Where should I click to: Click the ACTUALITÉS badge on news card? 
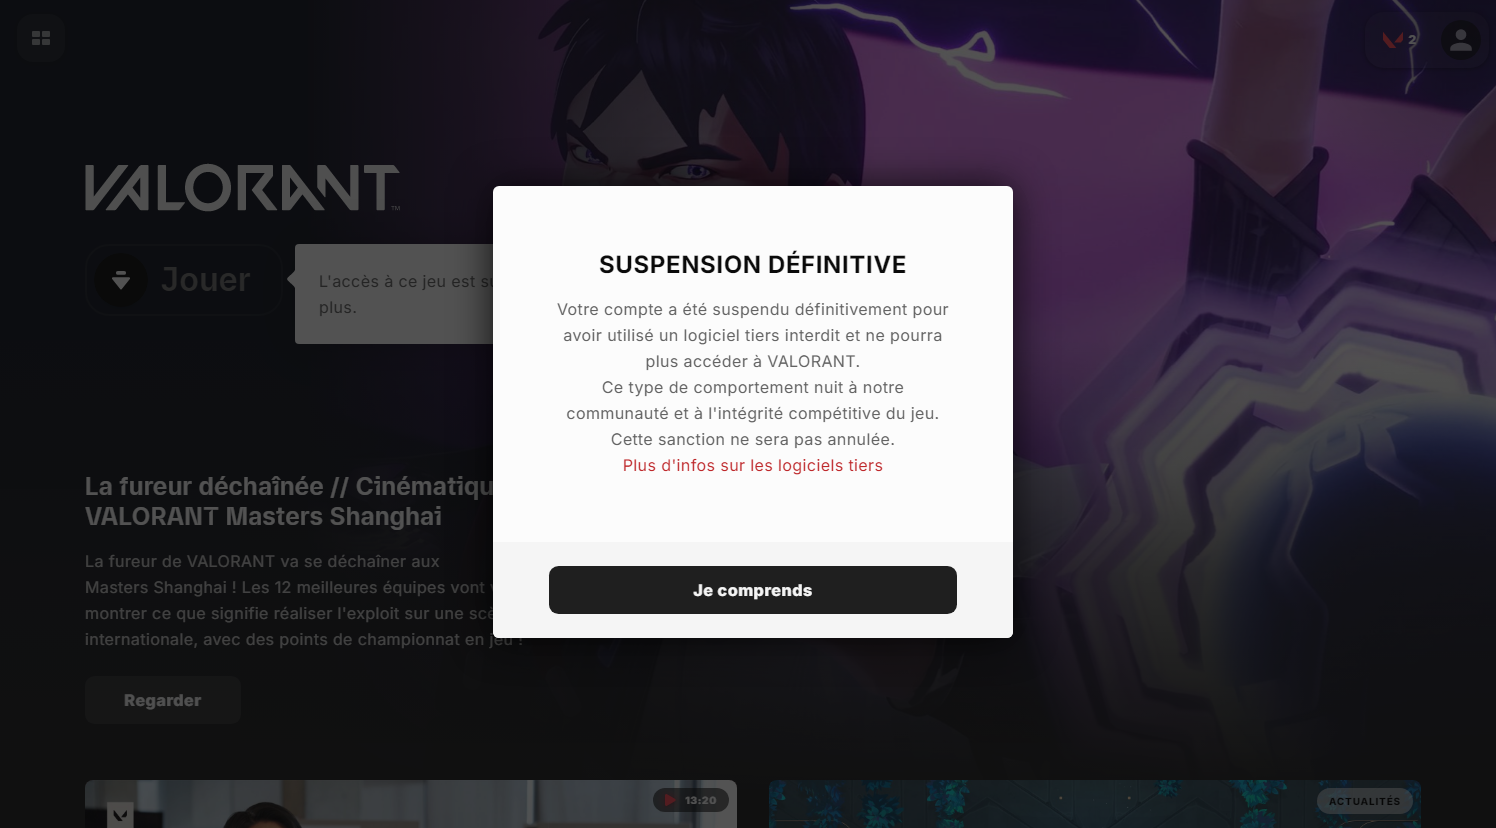pos(1364,801)
